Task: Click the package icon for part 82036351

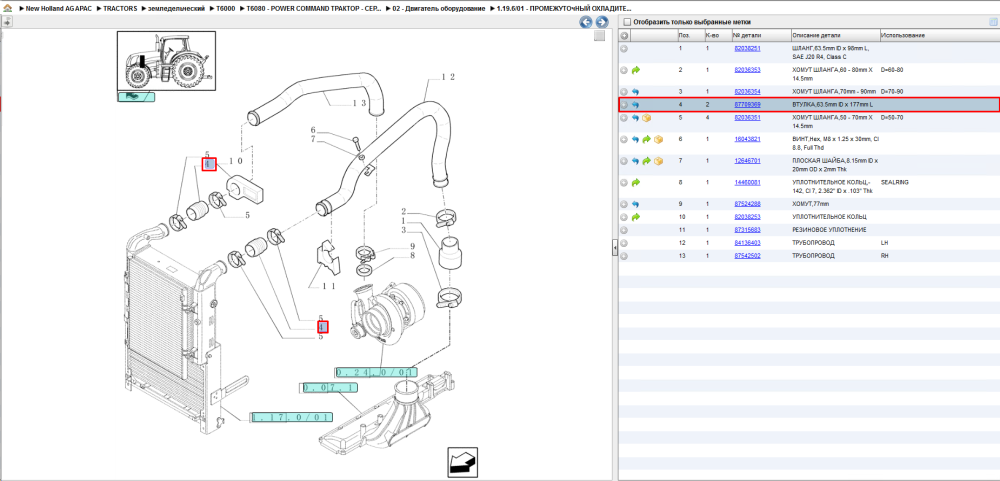Action: point(647,118)
